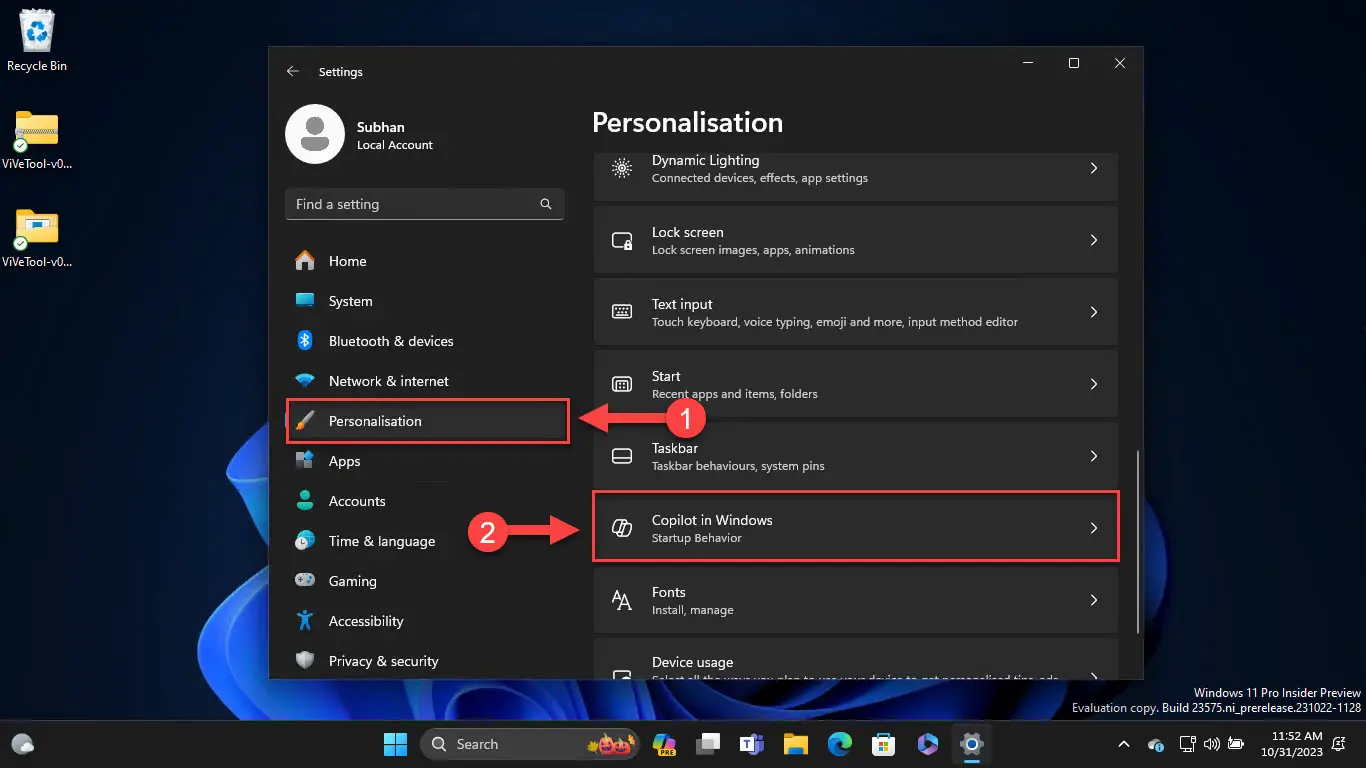This screenshot has width=1366, height=768.
Task: Open Privacy & security settings
Action: coord(426,661)
